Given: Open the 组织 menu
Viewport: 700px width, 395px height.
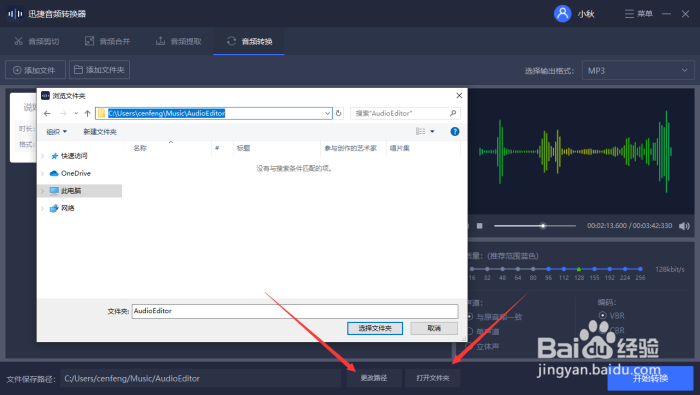Looking at the screenshot, I should (x=57, y=132).
